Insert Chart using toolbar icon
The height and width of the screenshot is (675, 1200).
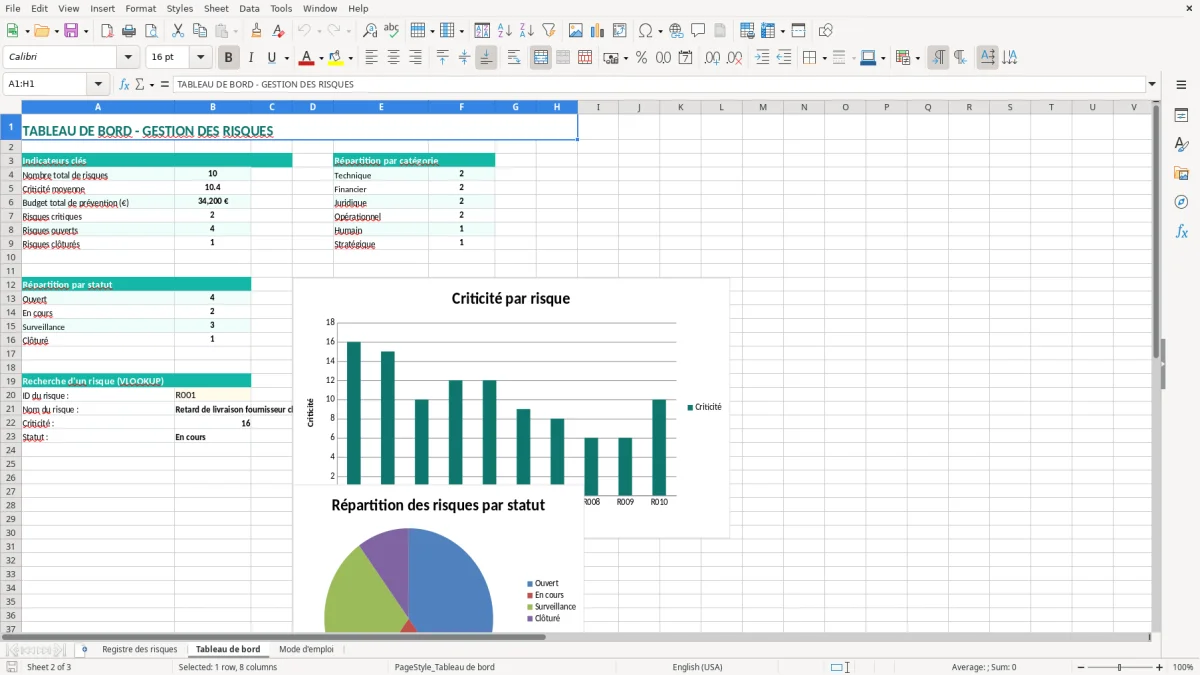tap(598, 31)
